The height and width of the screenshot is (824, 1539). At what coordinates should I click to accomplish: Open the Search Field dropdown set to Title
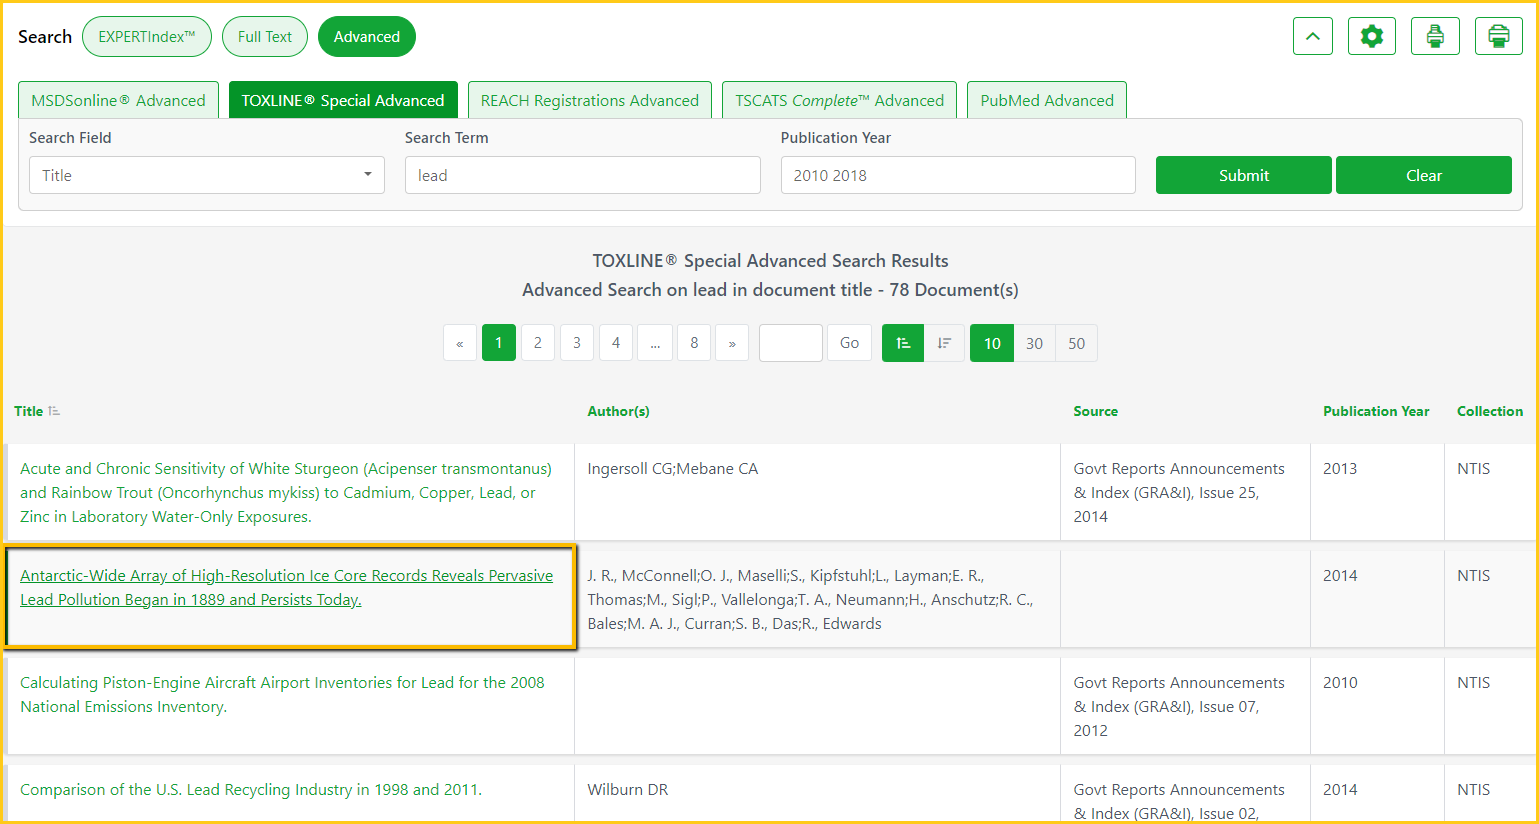coord(206,175)
